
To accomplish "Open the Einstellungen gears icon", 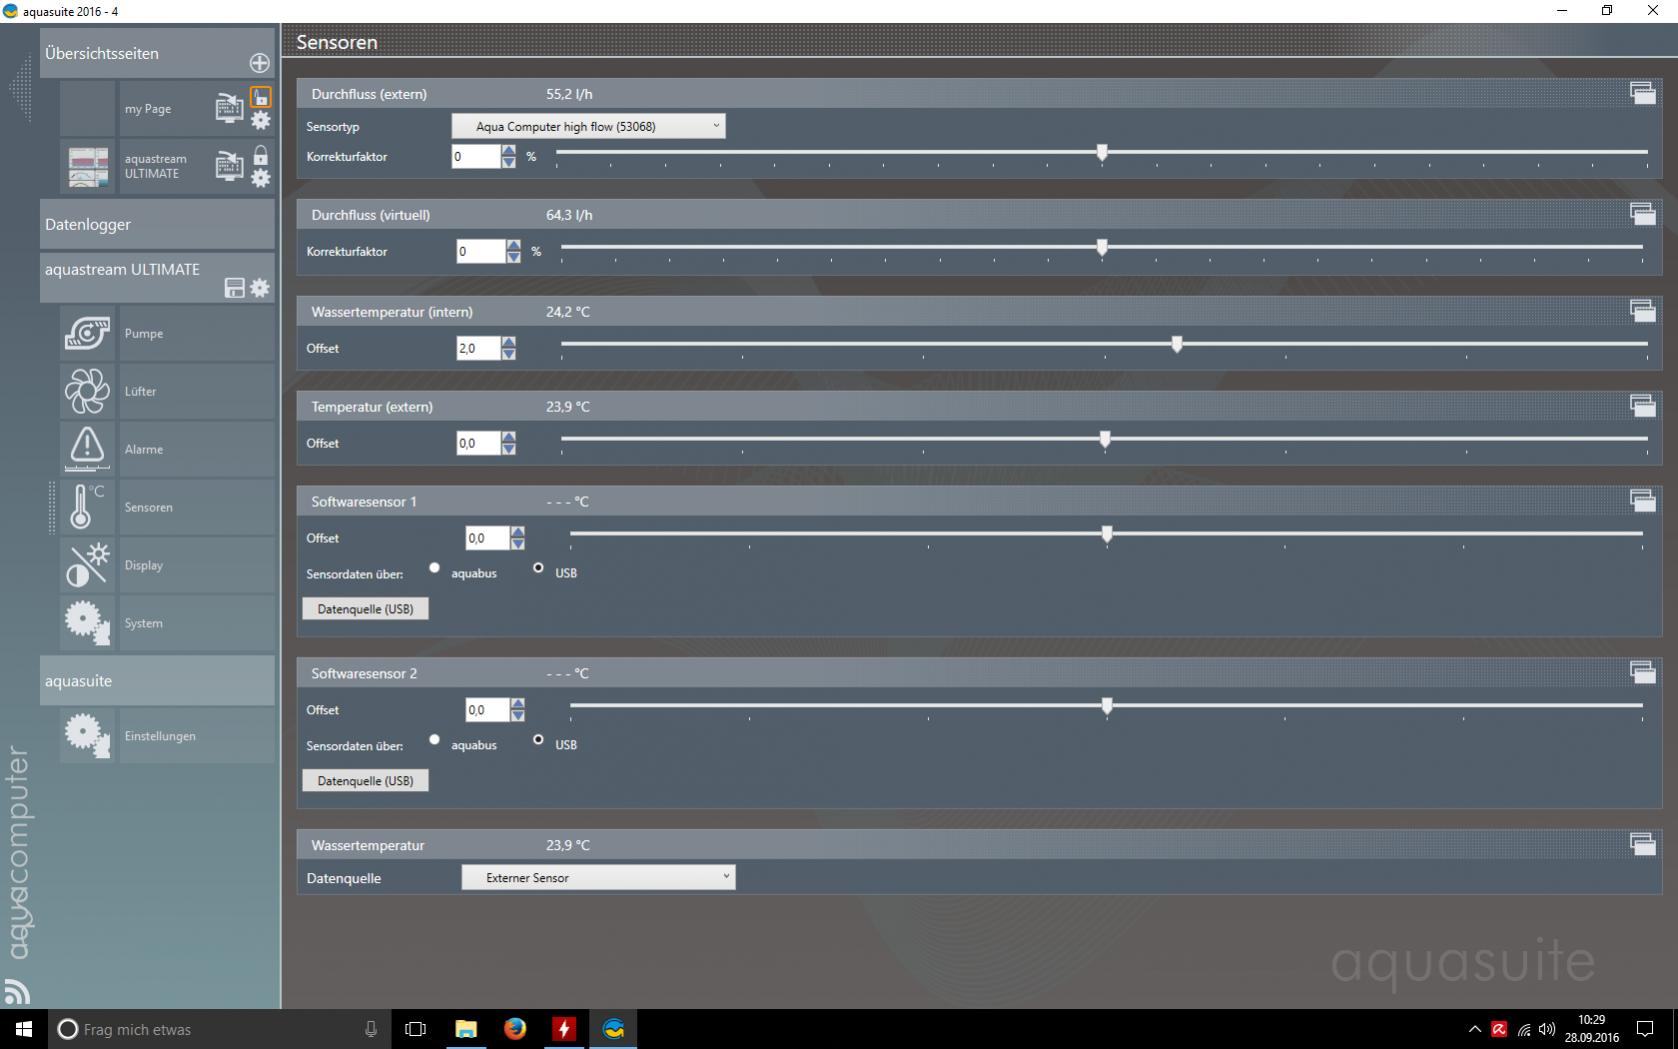I will tap(88, 736).
